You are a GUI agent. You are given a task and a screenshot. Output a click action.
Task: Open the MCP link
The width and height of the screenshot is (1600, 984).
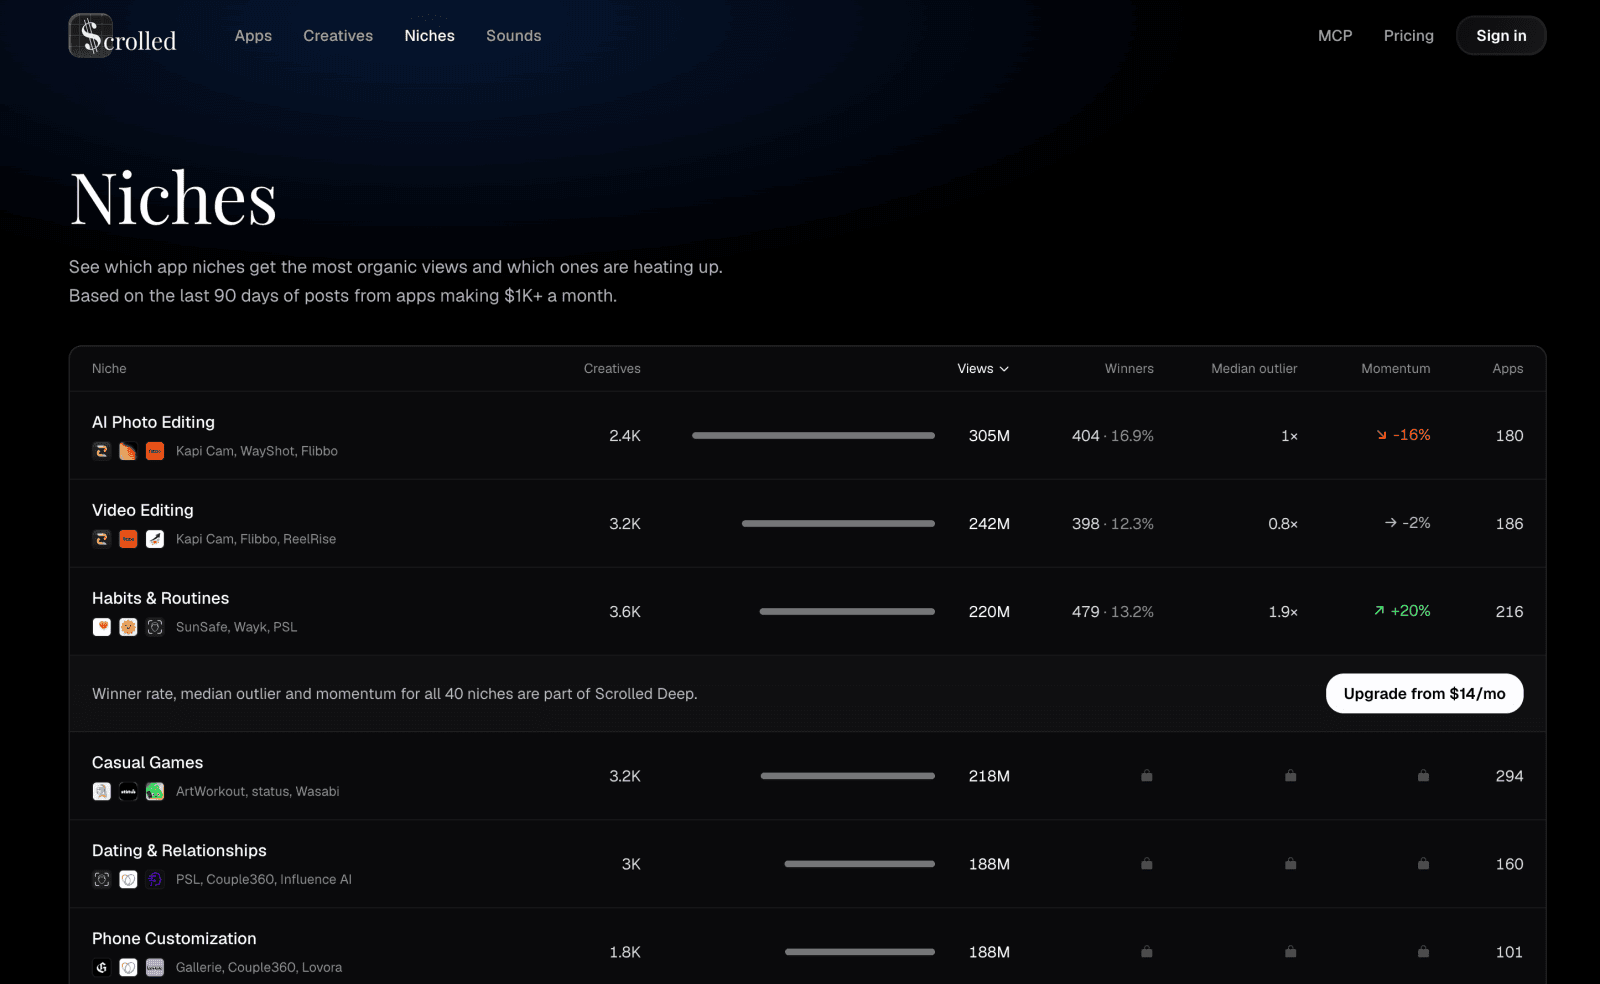pos(1335,36)
